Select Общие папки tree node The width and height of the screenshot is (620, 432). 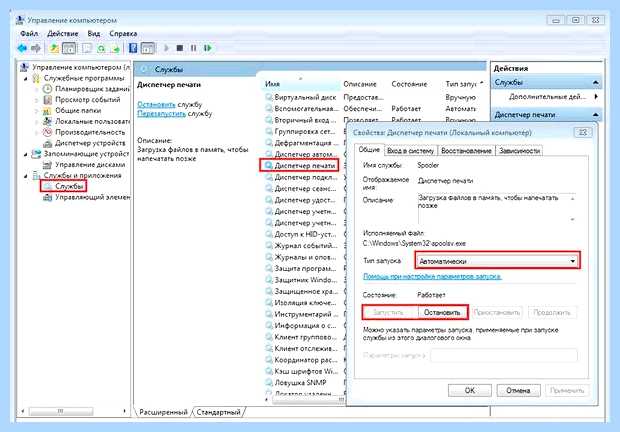(78, 111)
